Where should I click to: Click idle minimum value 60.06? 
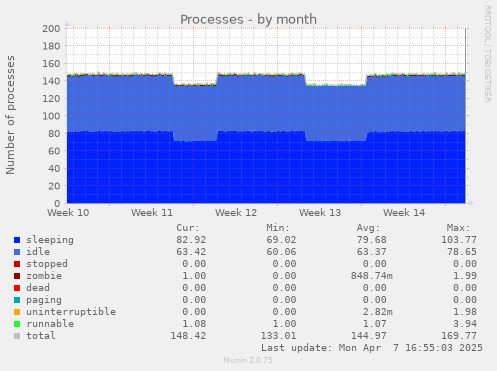tap(281, 252)
